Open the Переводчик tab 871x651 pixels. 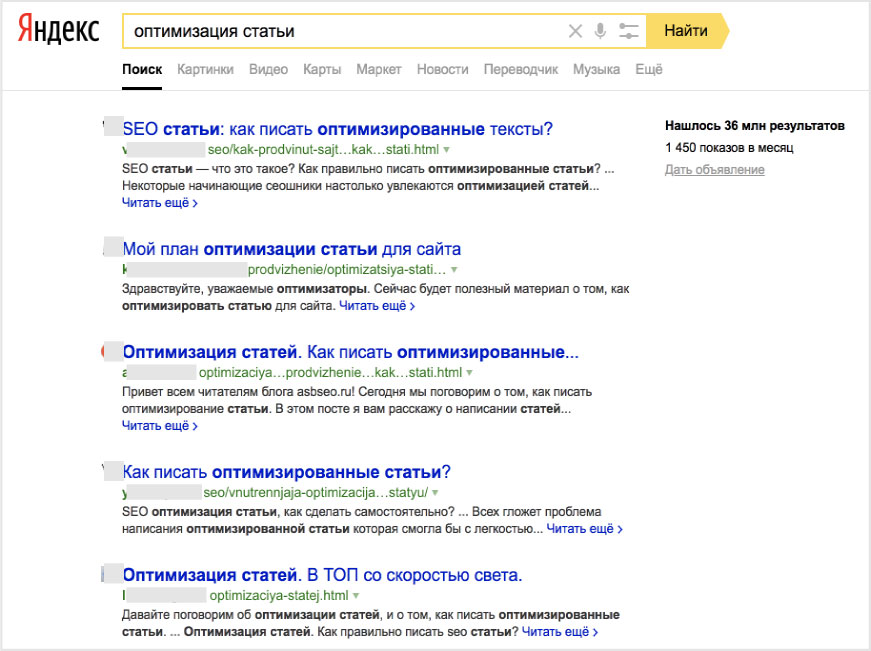521,69
